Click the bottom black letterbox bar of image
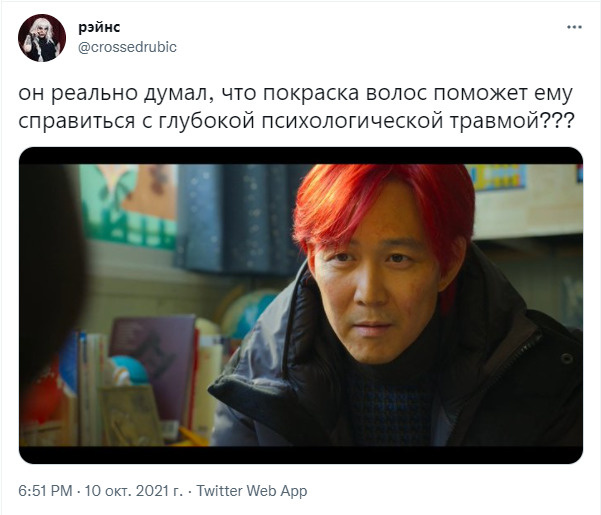 (x=301, y=455)
